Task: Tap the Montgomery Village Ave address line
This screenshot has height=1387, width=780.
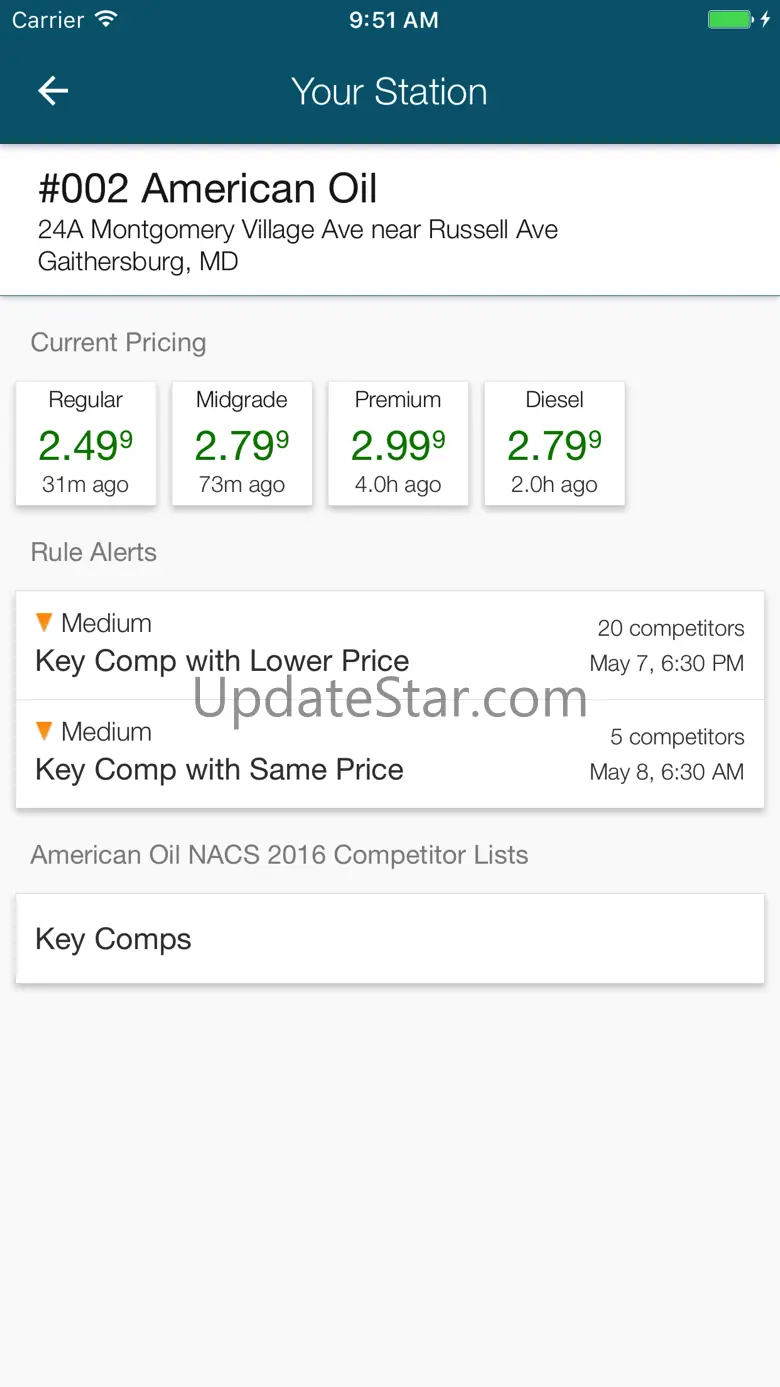Action: [298, 230]
